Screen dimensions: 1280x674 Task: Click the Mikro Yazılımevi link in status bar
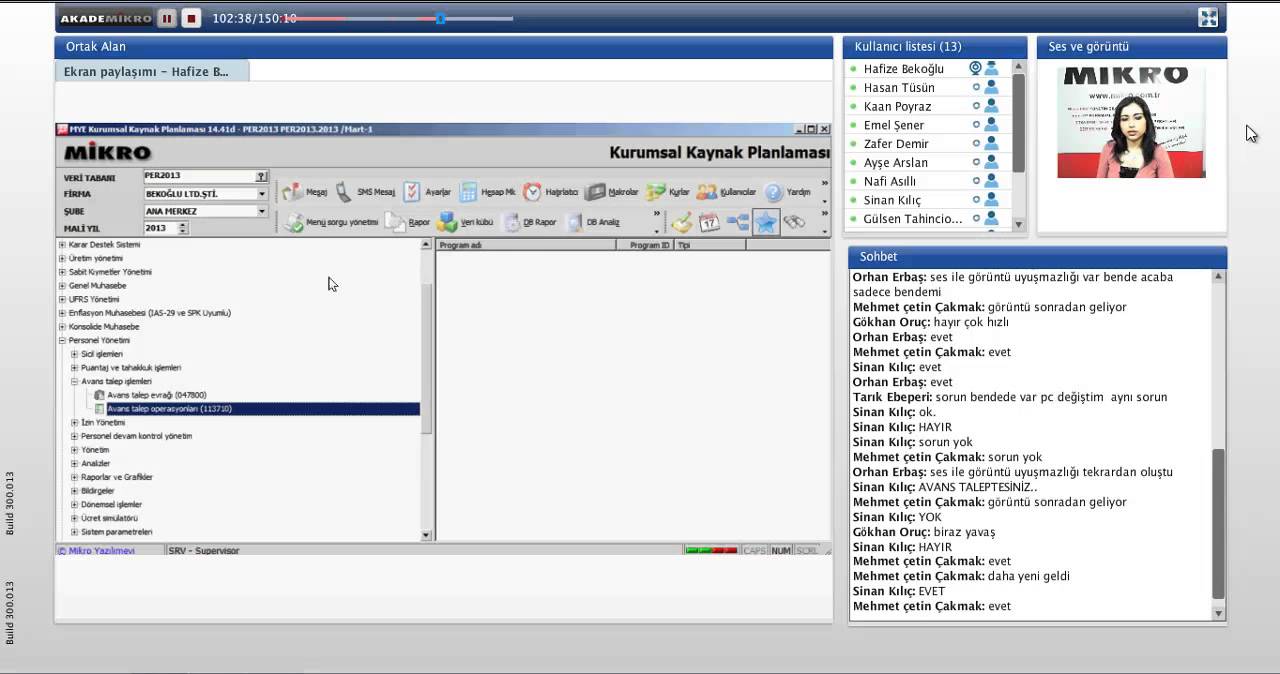[x=96, y=550]
